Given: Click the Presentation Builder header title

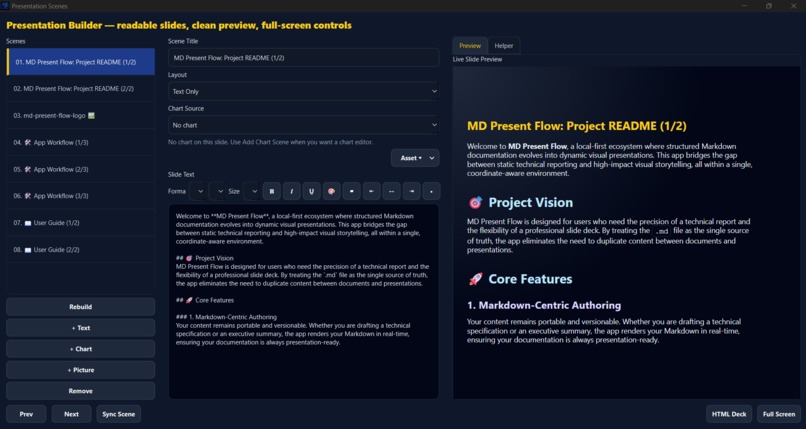Looking at the screenshot, I should click(x=179, y=25).
